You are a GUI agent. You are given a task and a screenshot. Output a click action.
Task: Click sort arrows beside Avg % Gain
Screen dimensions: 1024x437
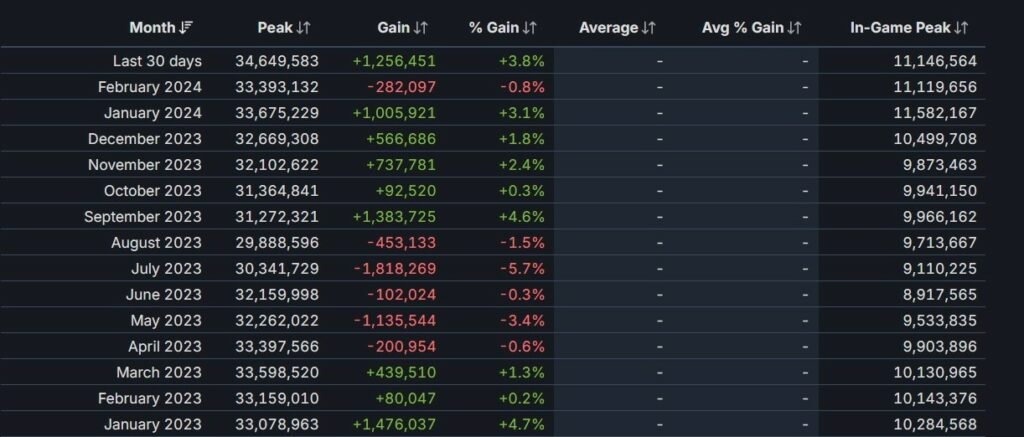click(795, 28)
